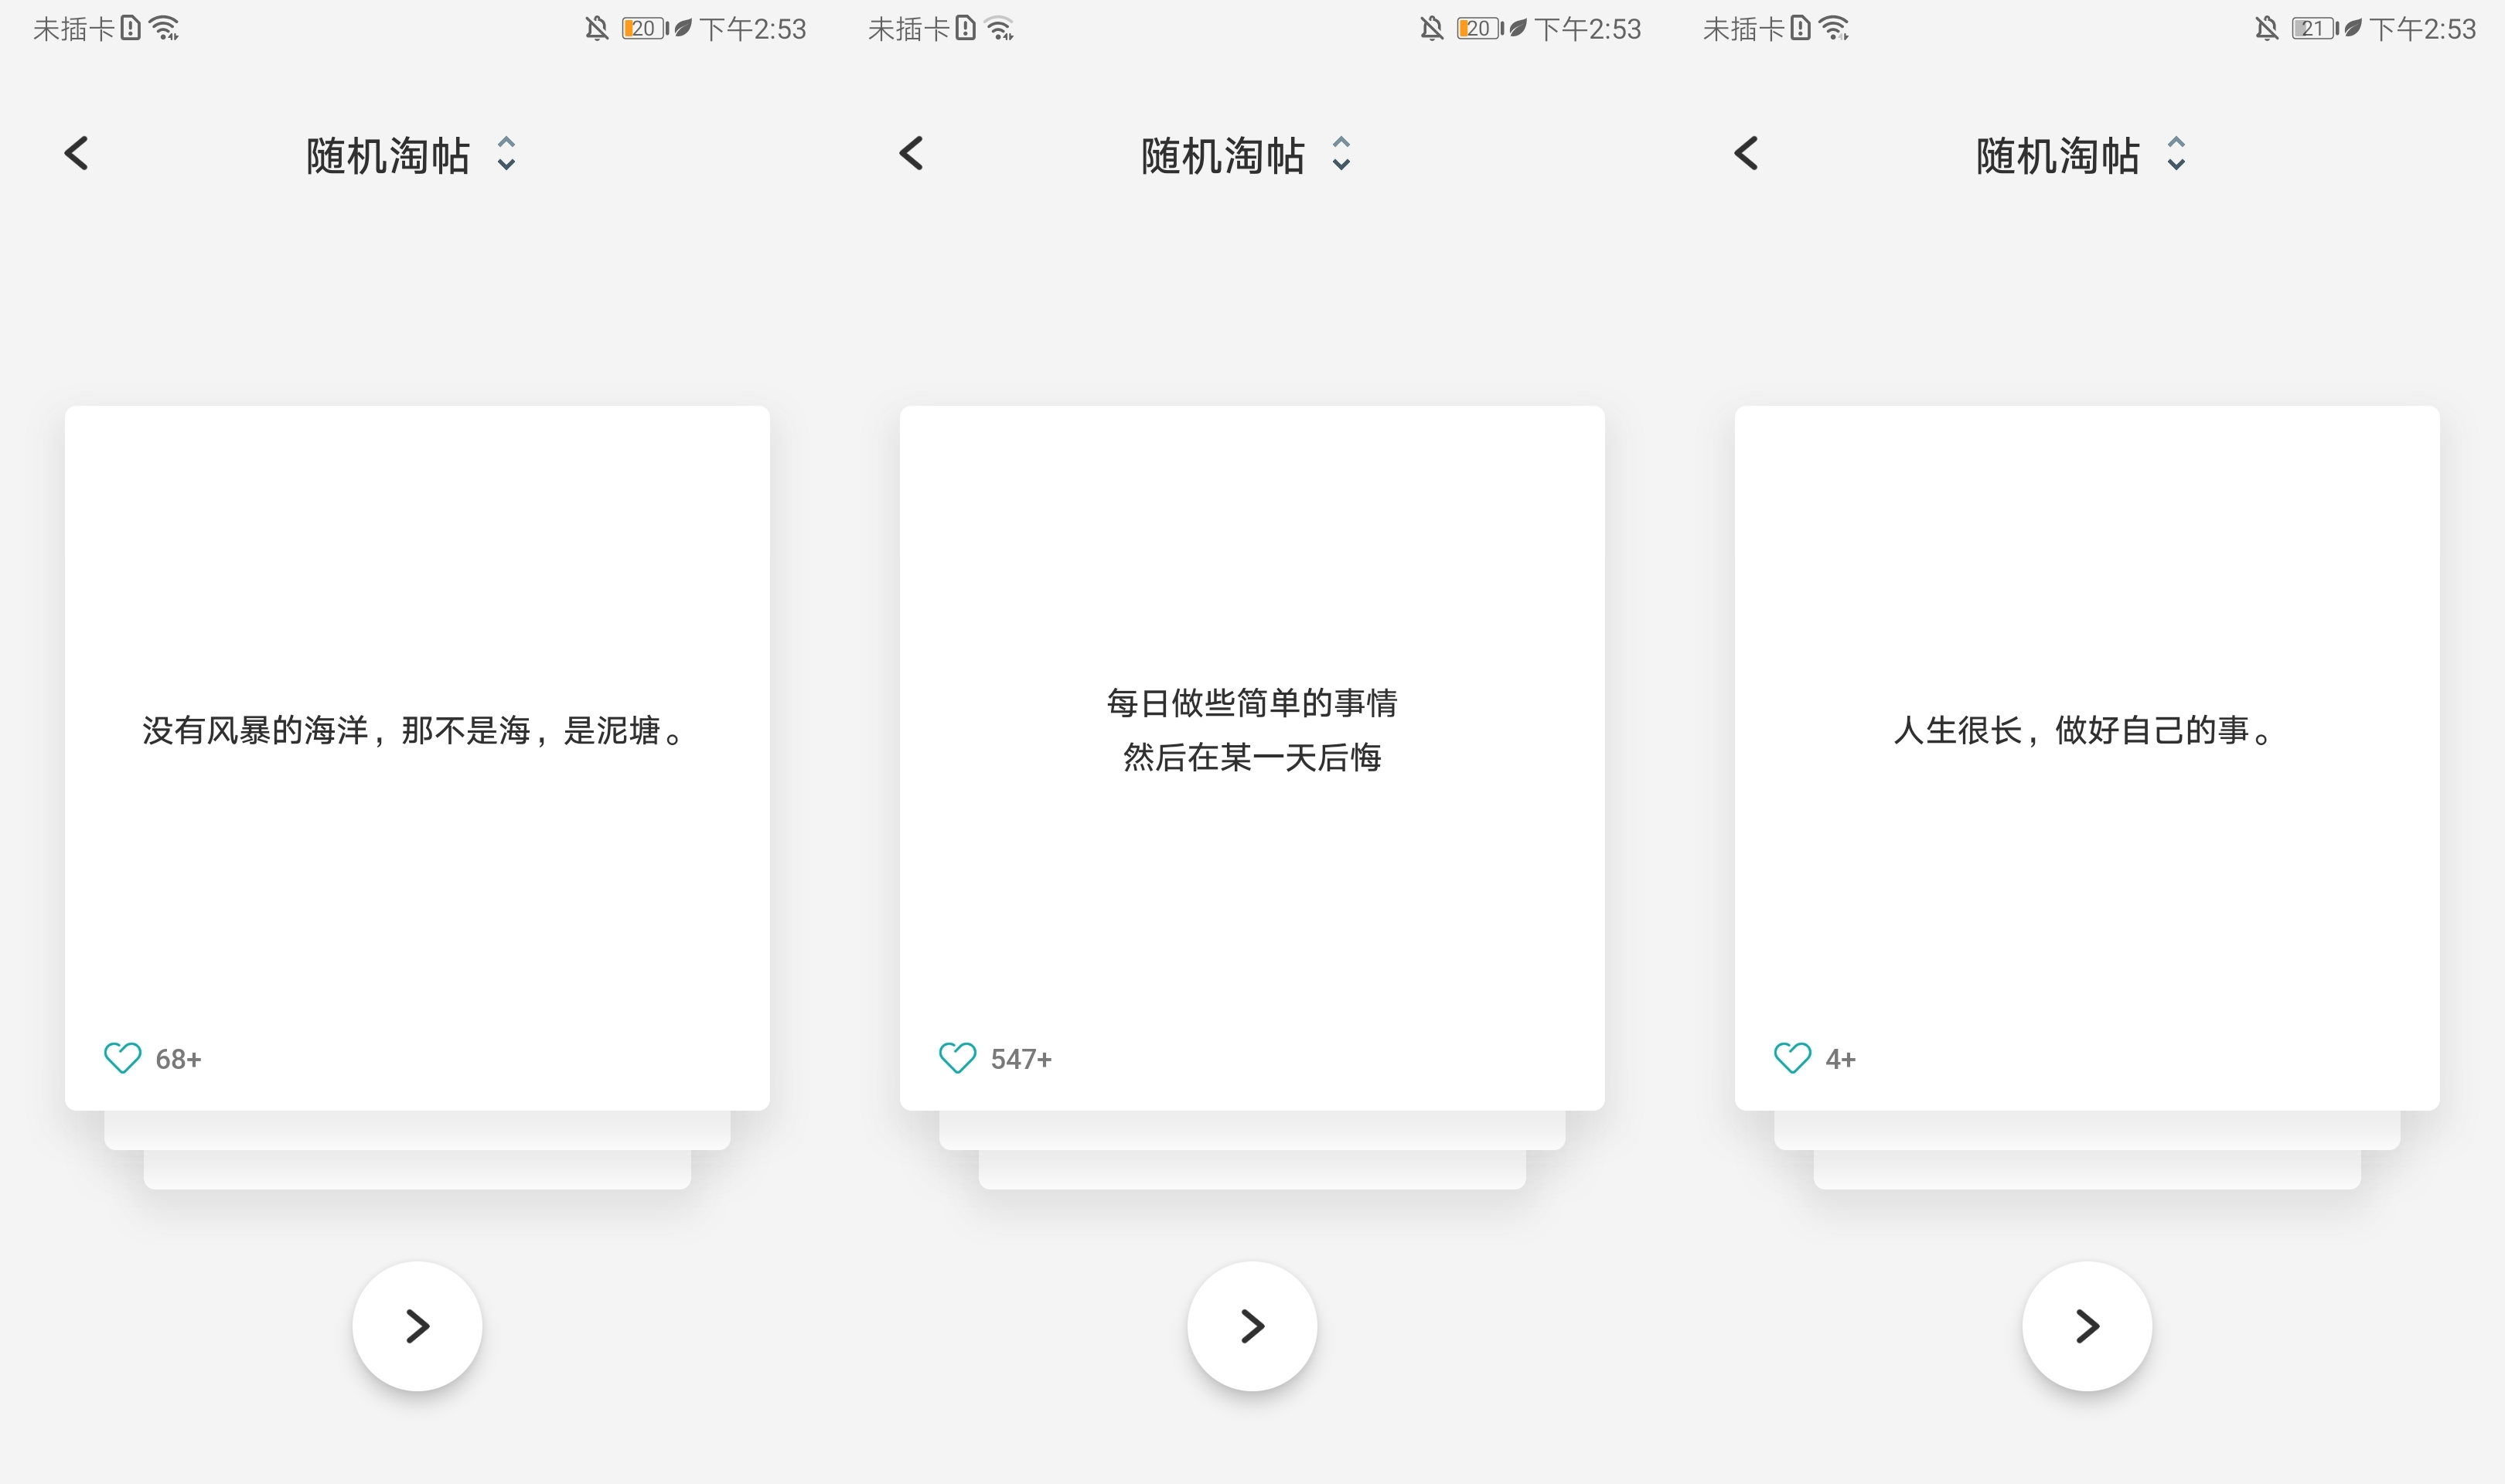Image resolution: width=2505 pixels, height=1484 pixels.
Task: Tap the muted notification bell on left status bar
Action: point(597,29)
